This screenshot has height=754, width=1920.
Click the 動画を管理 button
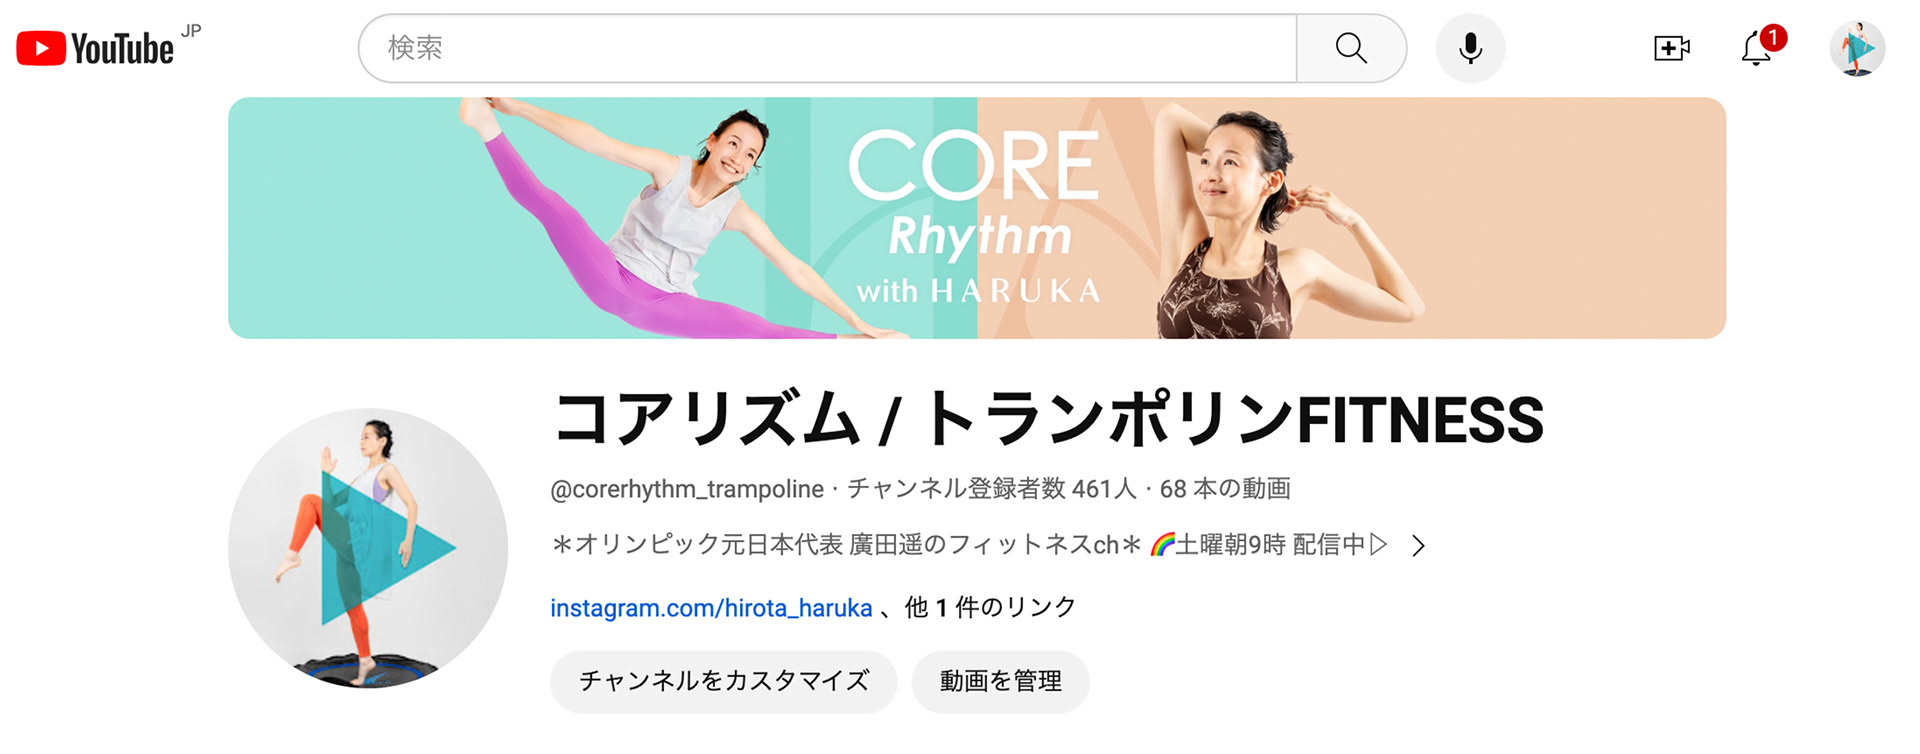(1001, 681)
